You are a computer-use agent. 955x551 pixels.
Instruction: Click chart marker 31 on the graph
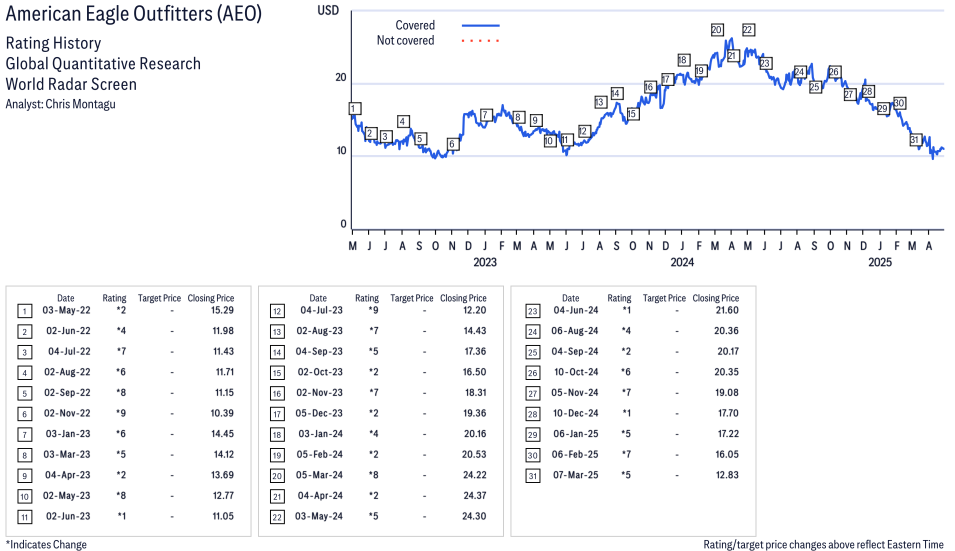pos(915,139)
